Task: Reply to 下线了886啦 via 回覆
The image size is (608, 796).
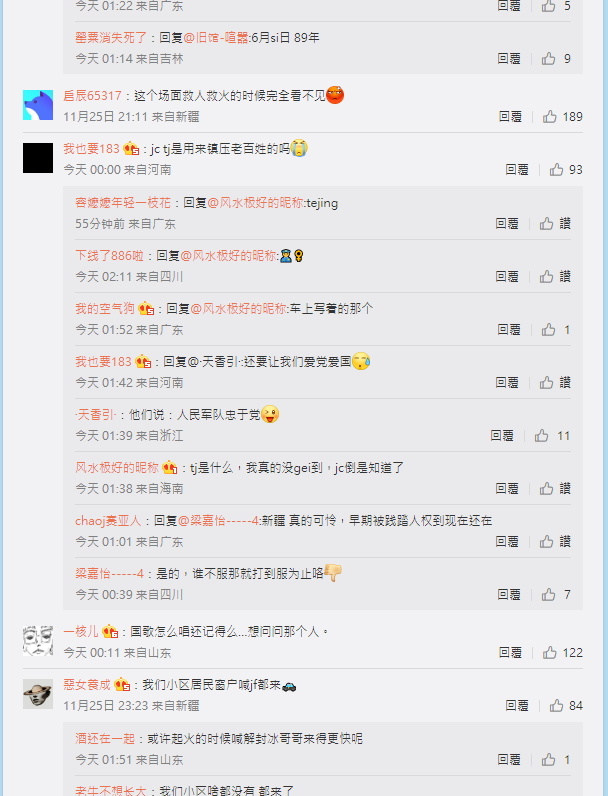Action: [507, 276]
